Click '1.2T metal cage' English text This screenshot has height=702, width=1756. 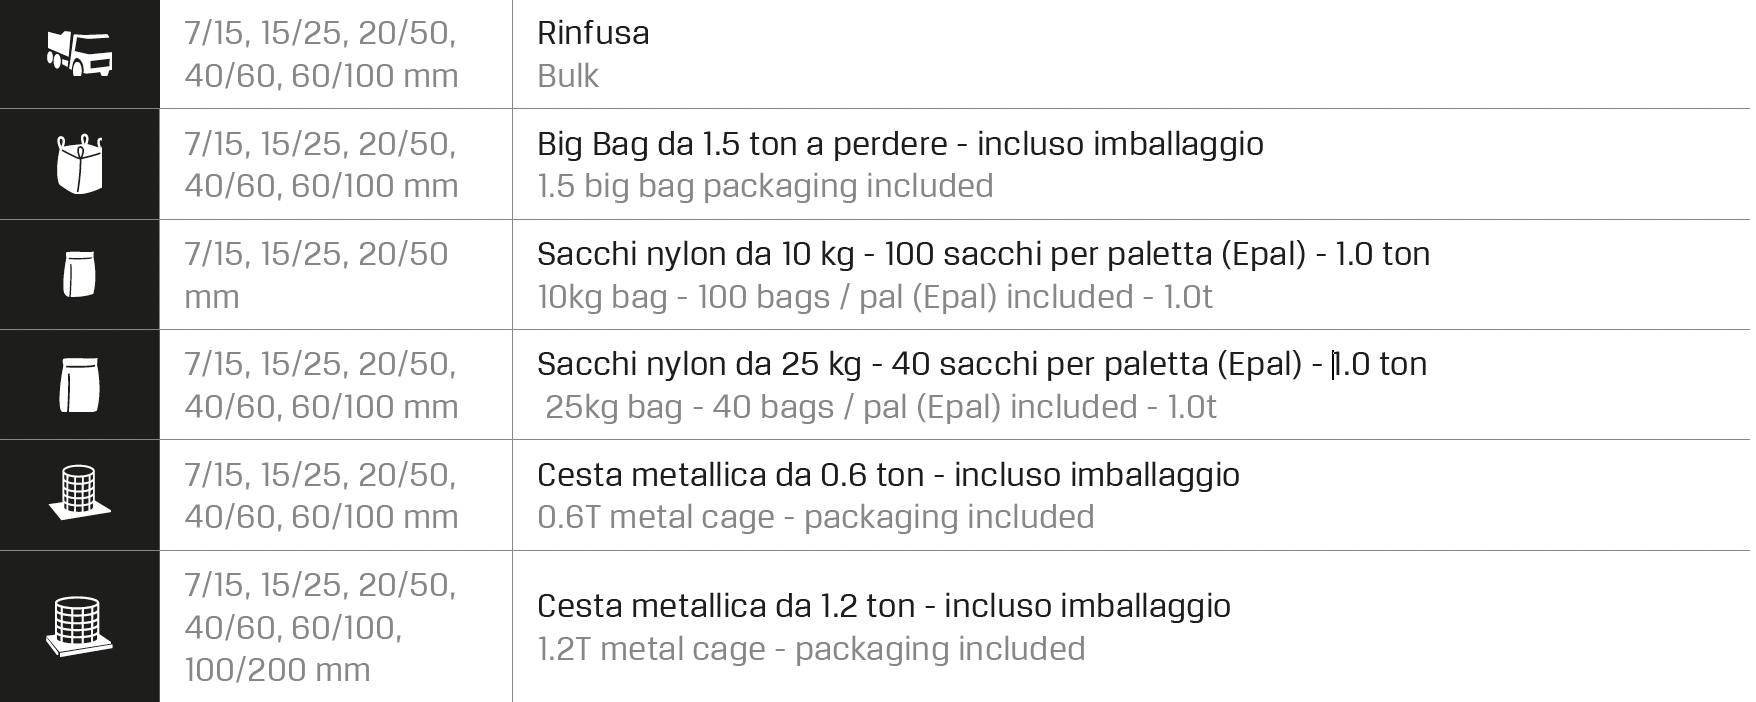(811, 649)
